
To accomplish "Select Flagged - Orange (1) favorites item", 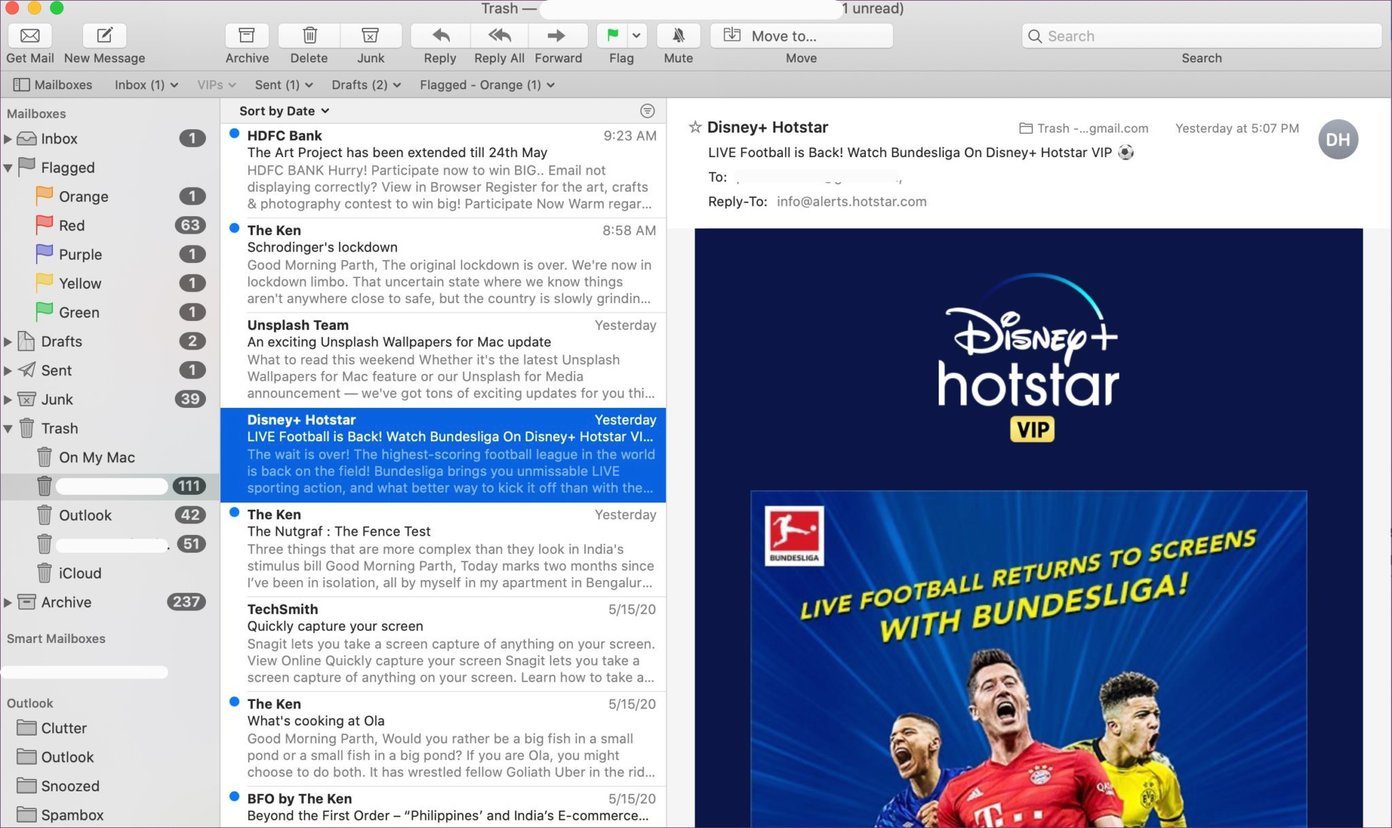I will 487,85.
